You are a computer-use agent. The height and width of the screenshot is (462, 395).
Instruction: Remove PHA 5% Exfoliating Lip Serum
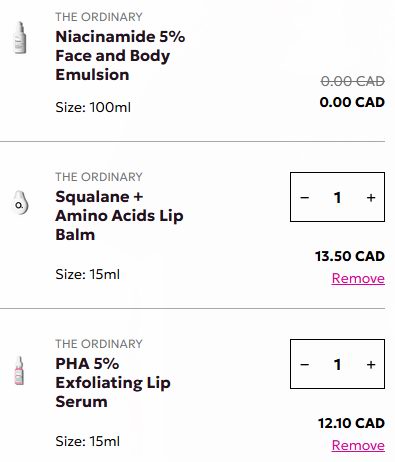358,445
